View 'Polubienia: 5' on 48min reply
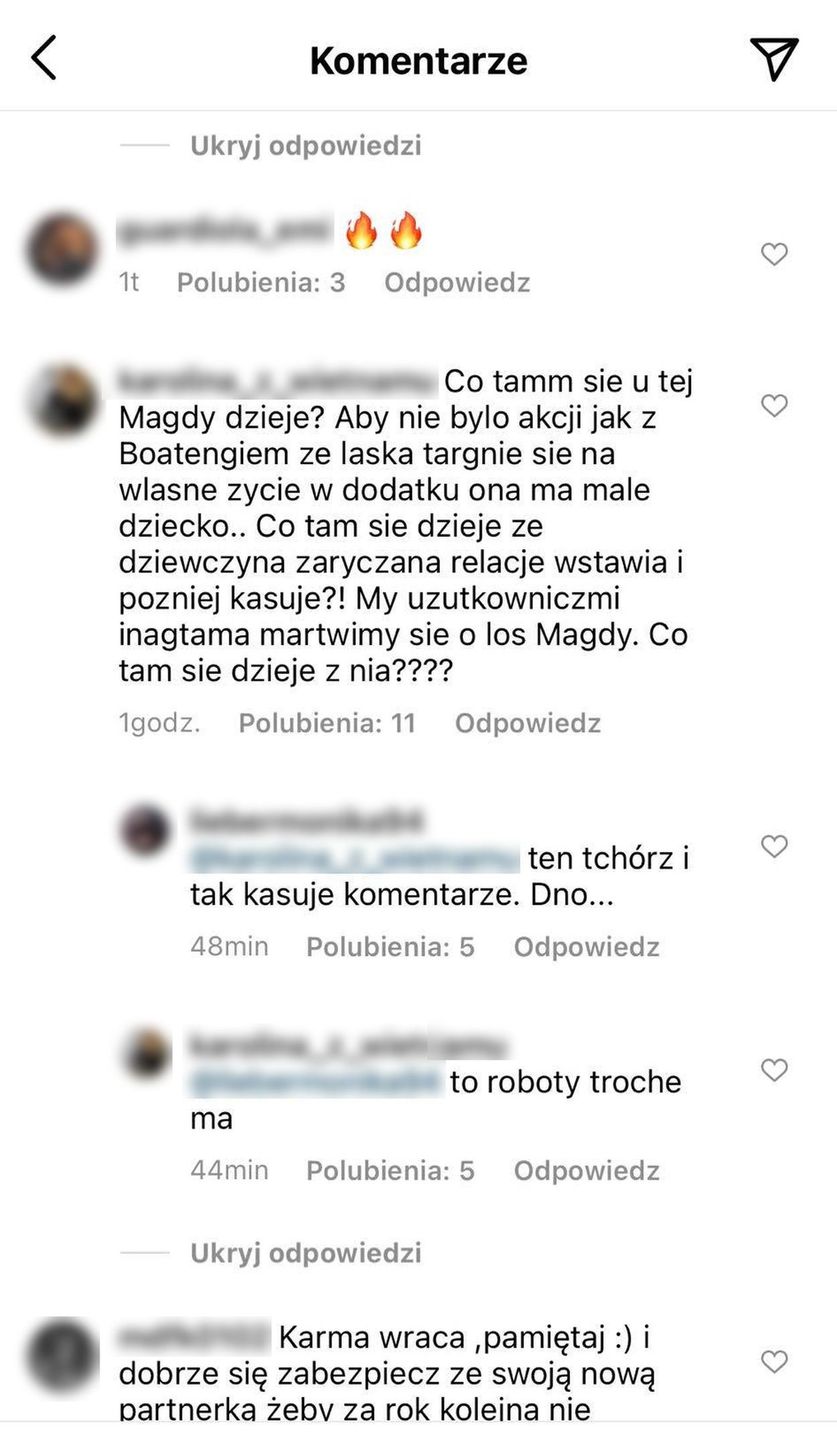The width and height of the screenshot is (837, 1440). pos(390,947)
